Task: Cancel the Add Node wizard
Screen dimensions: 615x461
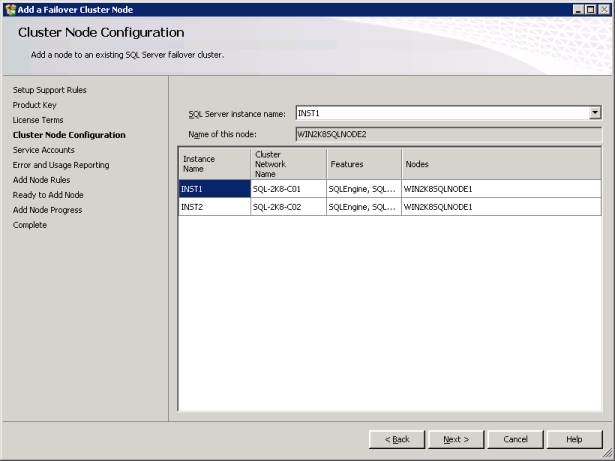Action: [515, 439]
